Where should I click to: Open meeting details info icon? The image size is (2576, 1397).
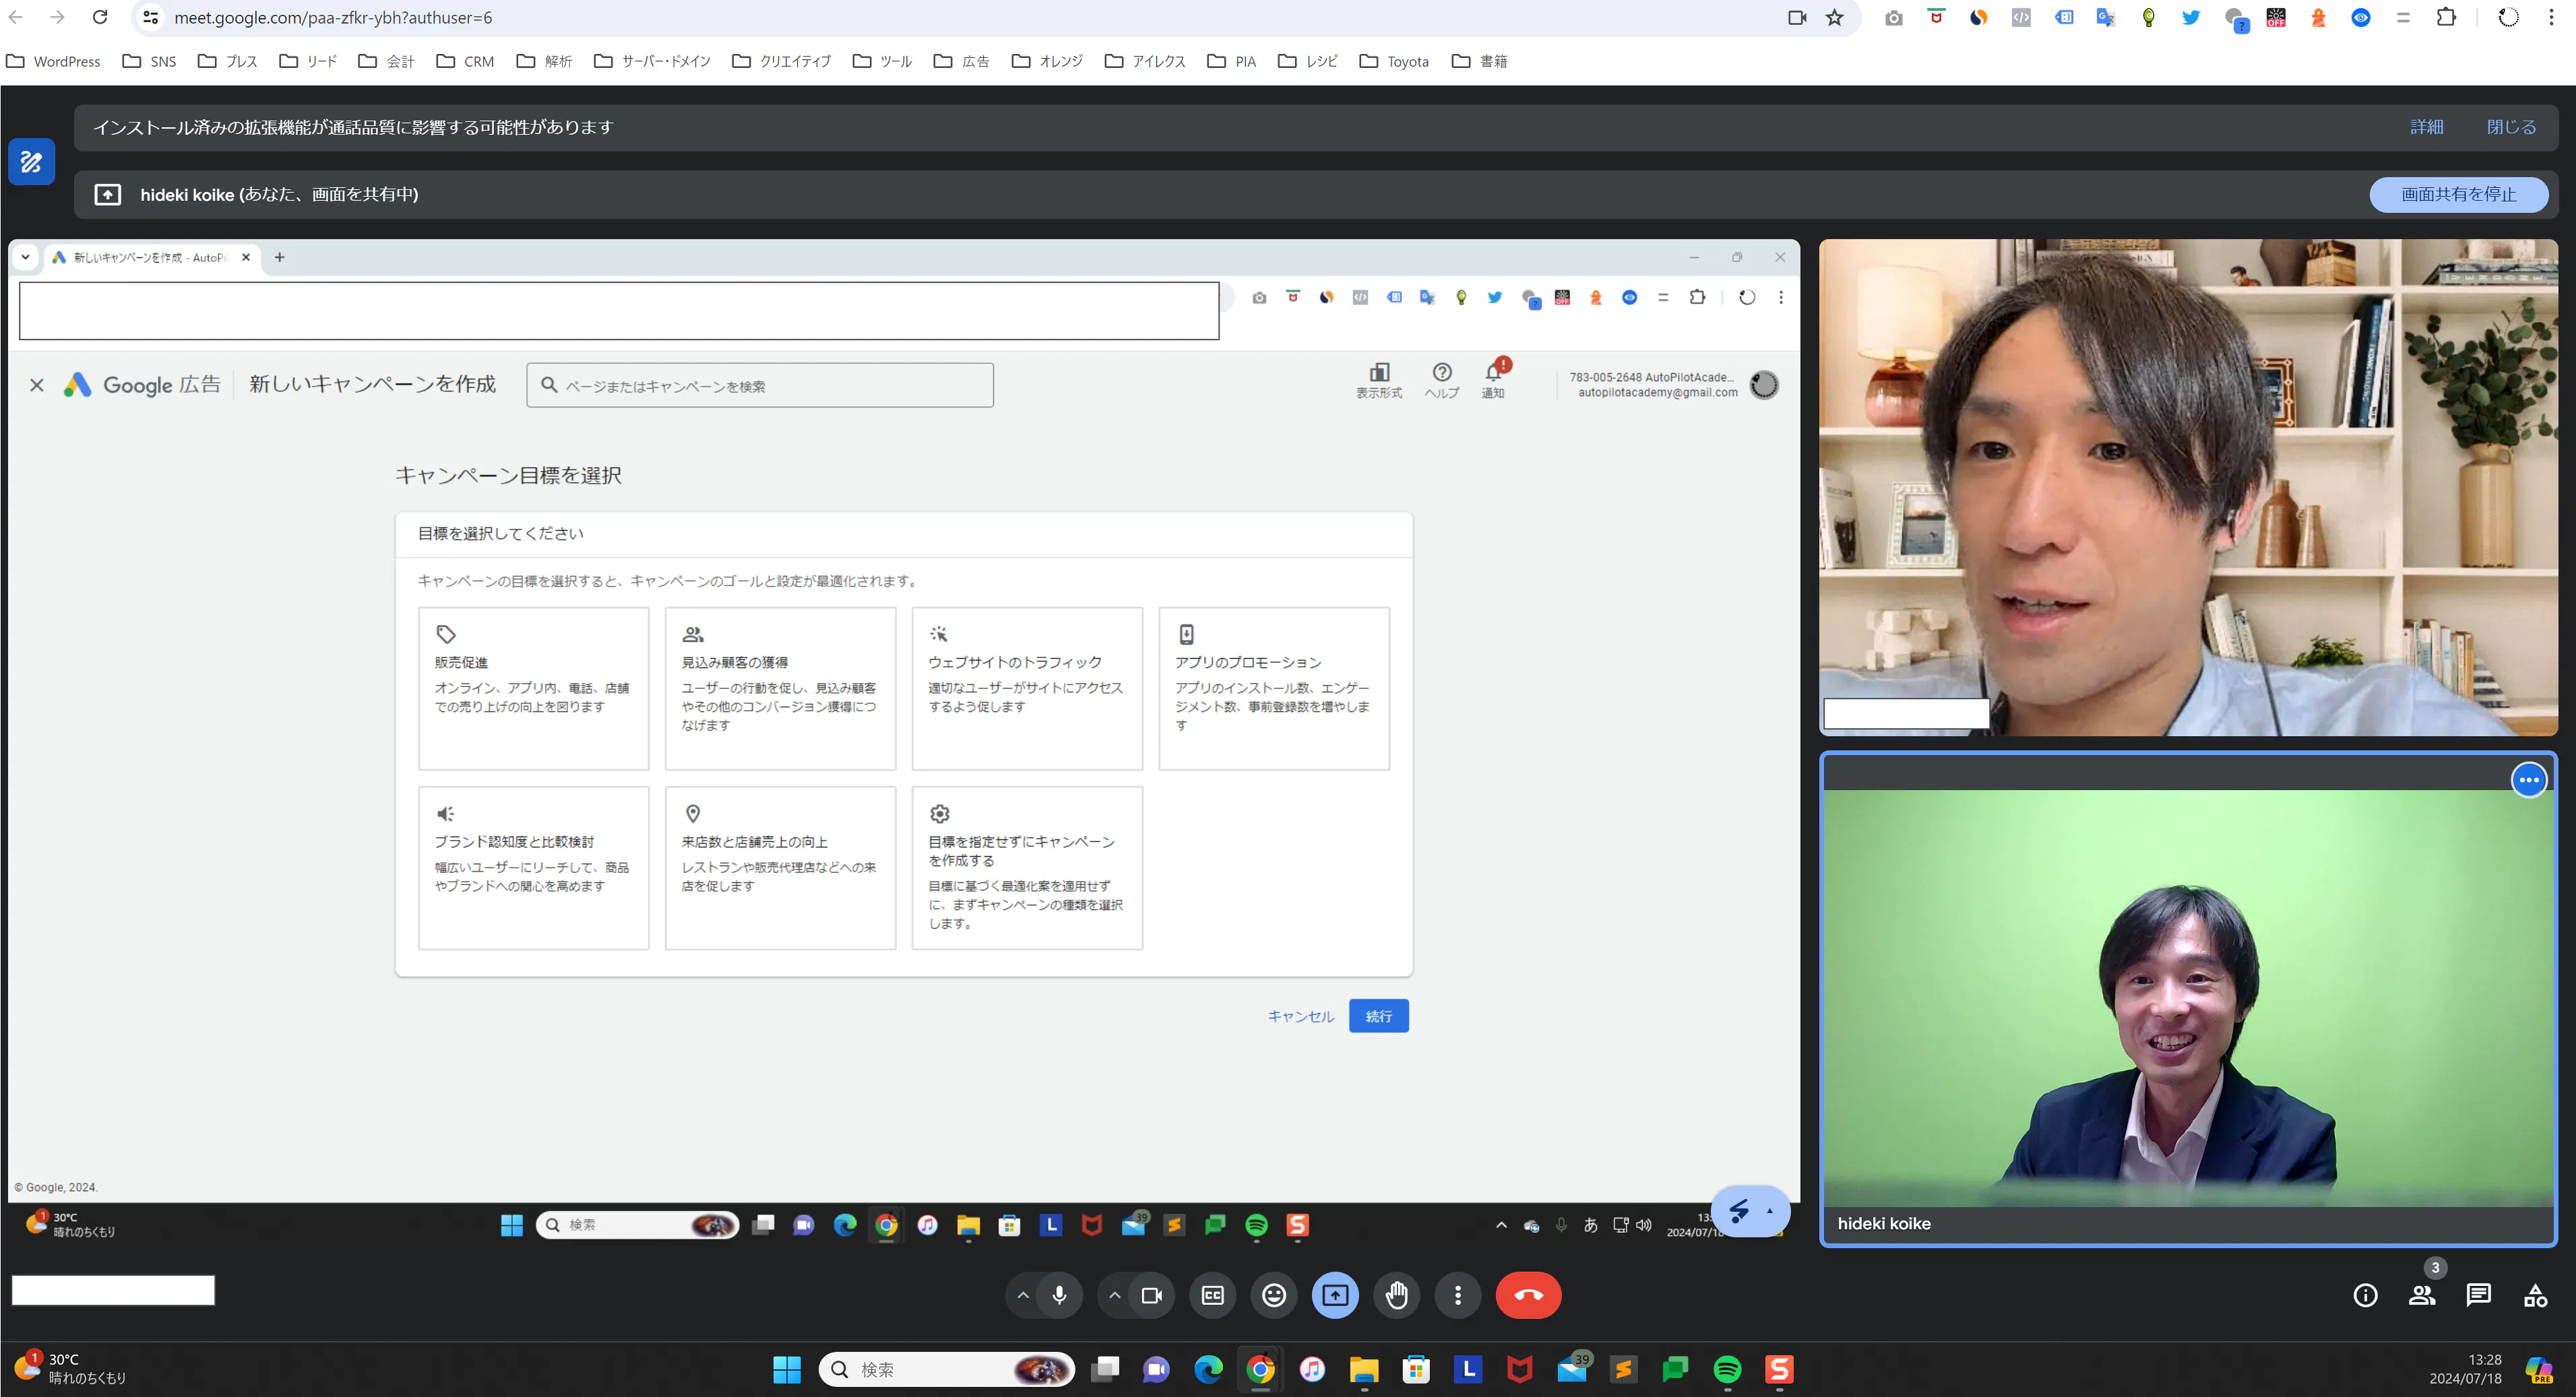(2365, 1295)
